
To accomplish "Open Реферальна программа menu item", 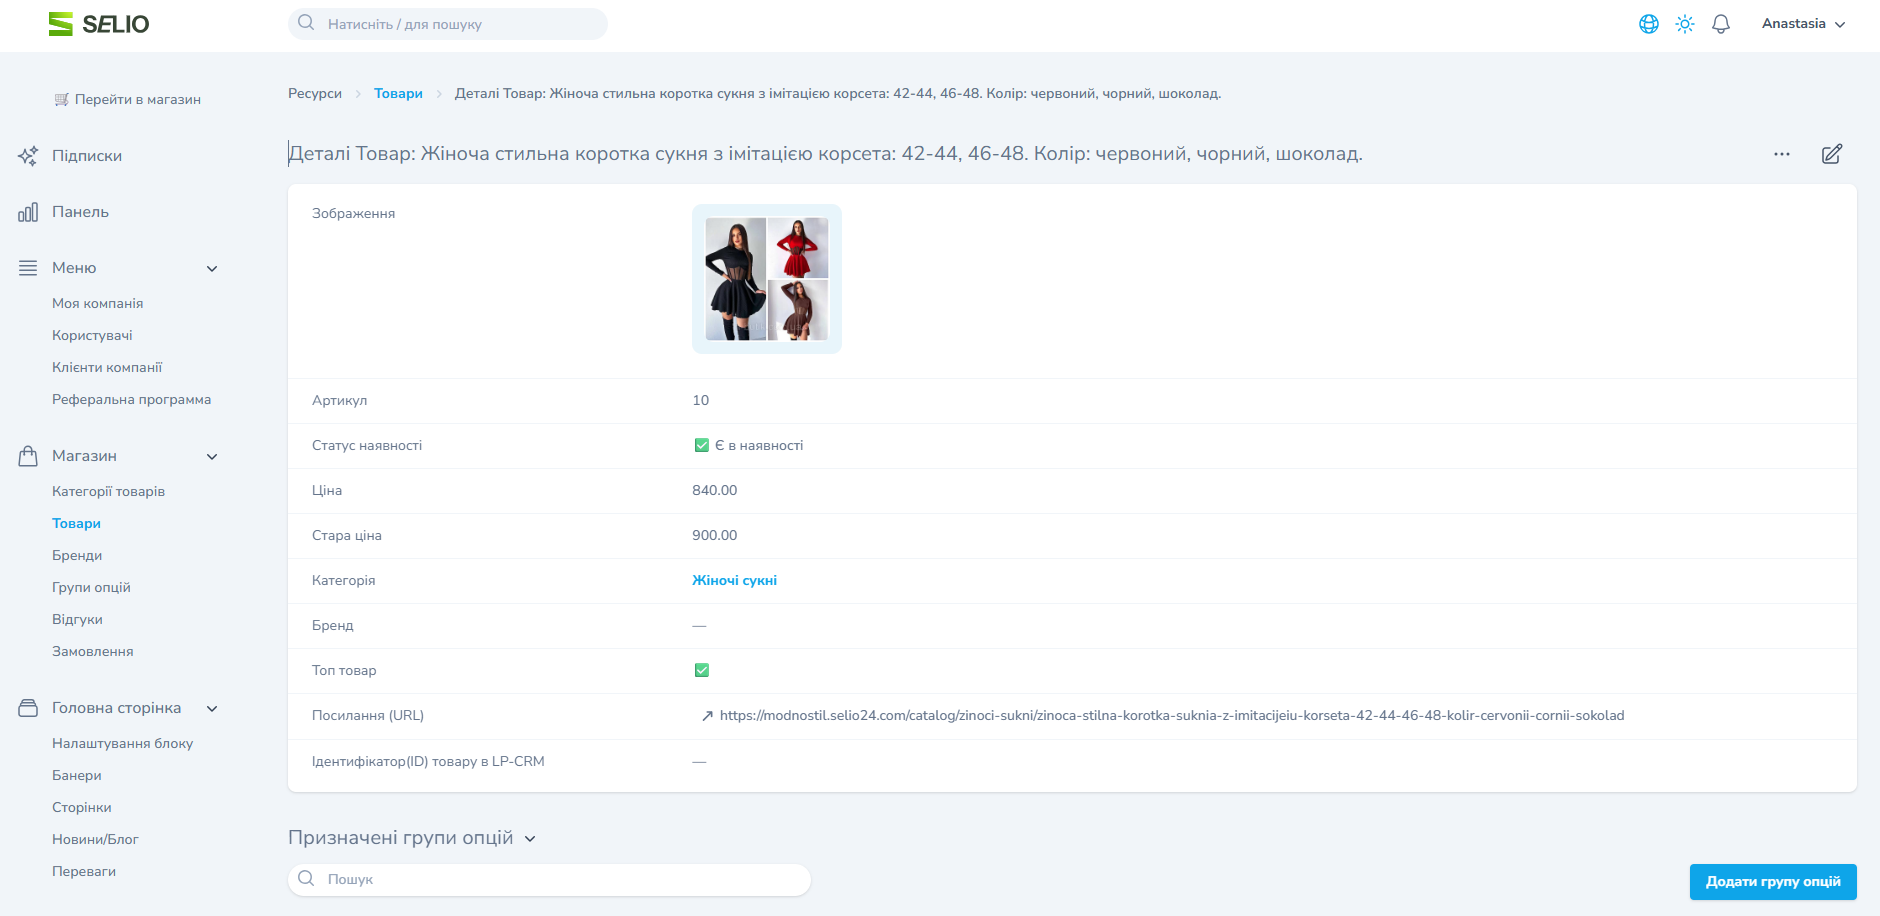I will [x=132, y=399].
